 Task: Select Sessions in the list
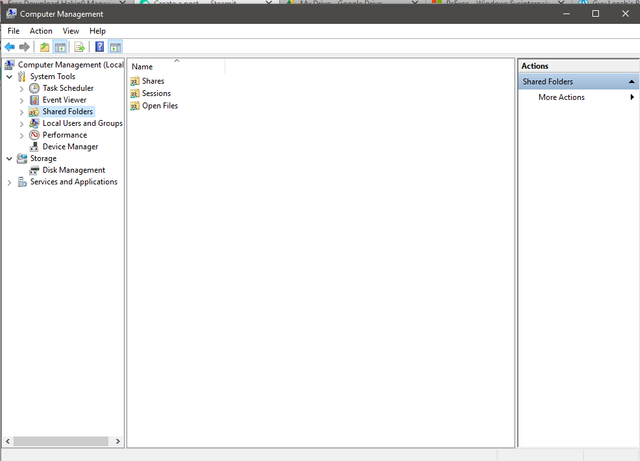(156, 94)
